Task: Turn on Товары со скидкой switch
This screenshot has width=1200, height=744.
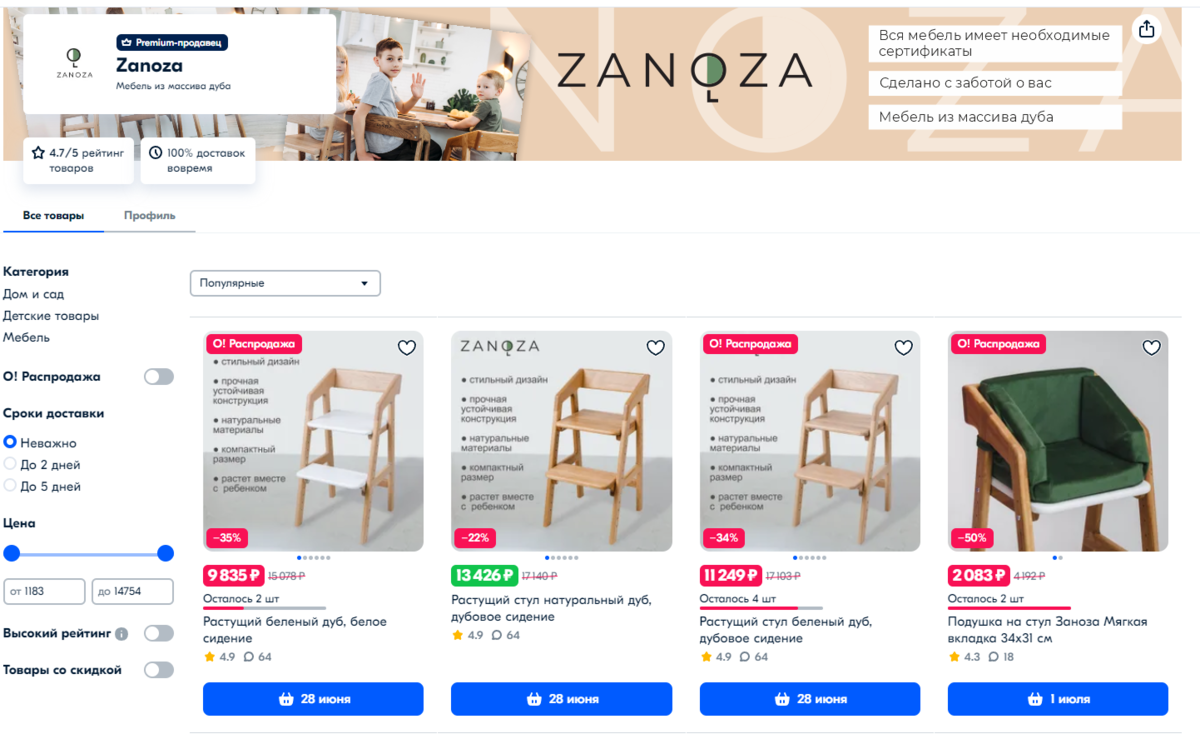Action: point(159,670)
